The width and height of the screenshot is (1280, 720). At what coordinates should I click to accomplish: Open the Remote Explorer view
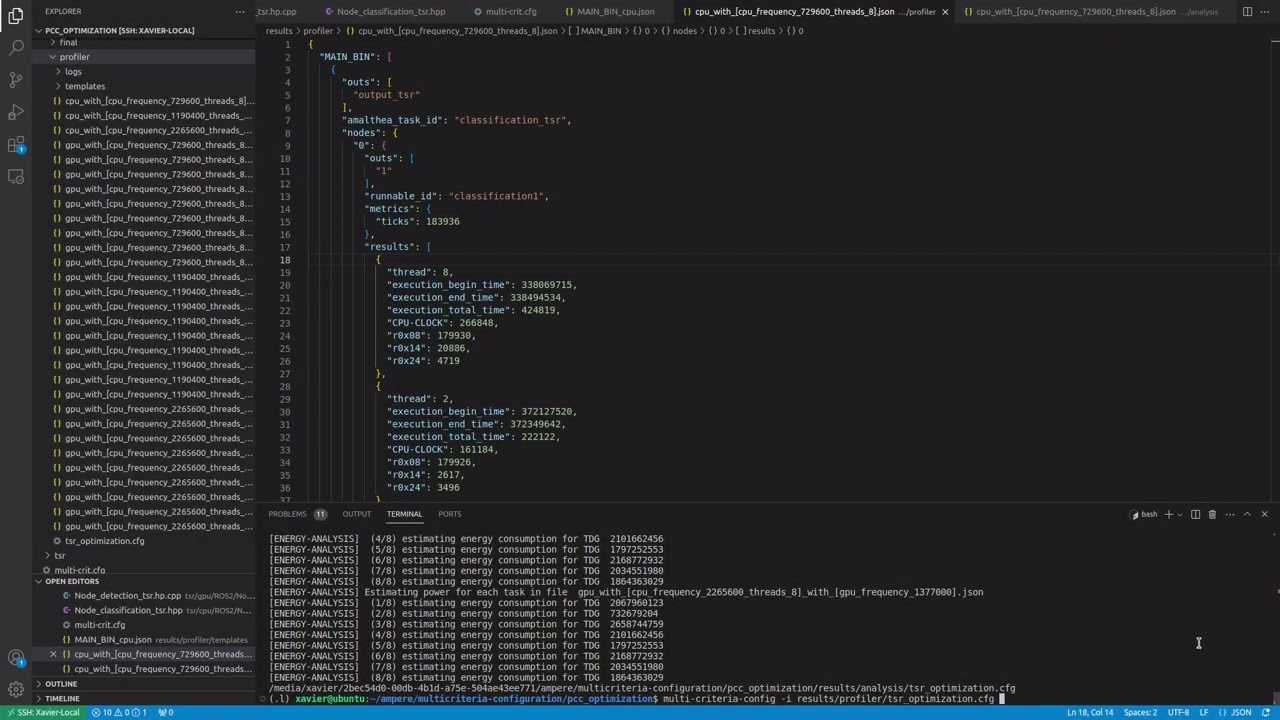pos(16,177)
